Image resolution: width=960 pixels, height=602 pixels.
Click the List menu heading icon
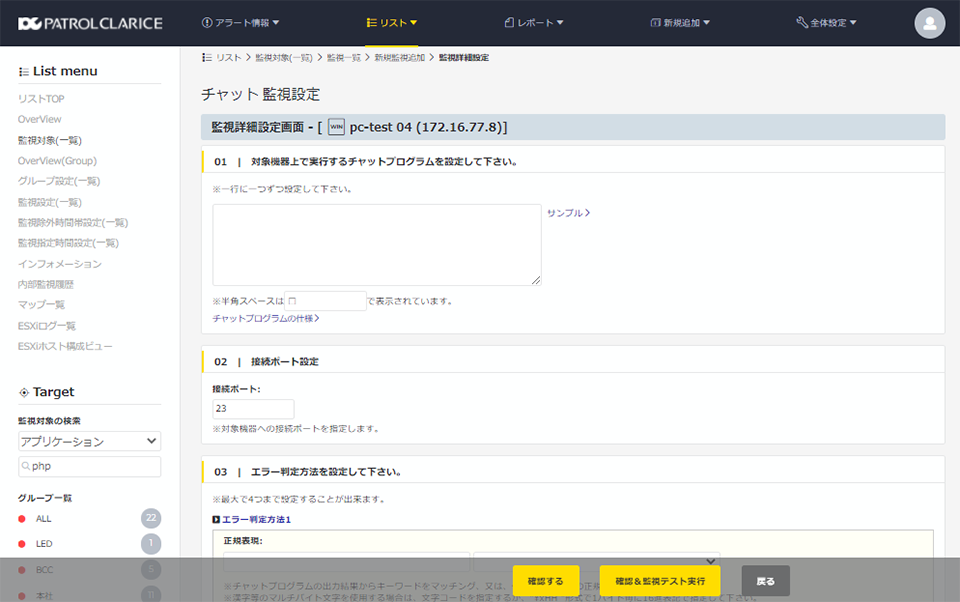point(24,72)
